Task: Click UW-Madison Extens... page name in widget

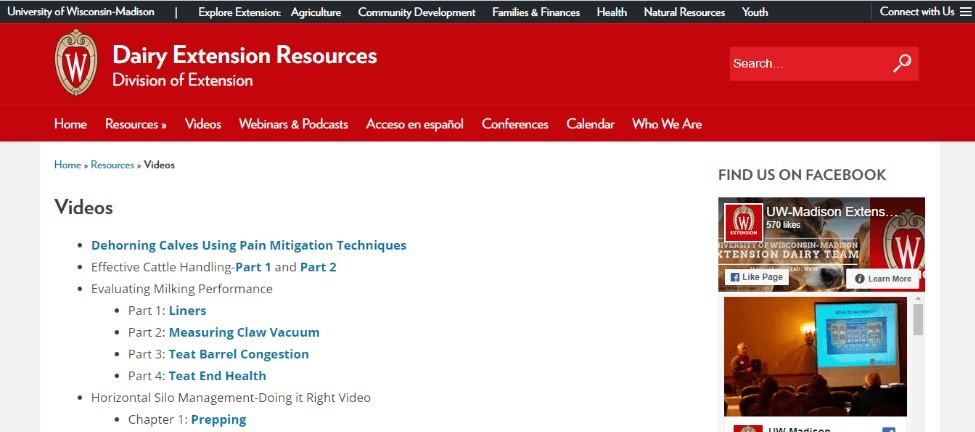Action: click(x=833, y=211)
